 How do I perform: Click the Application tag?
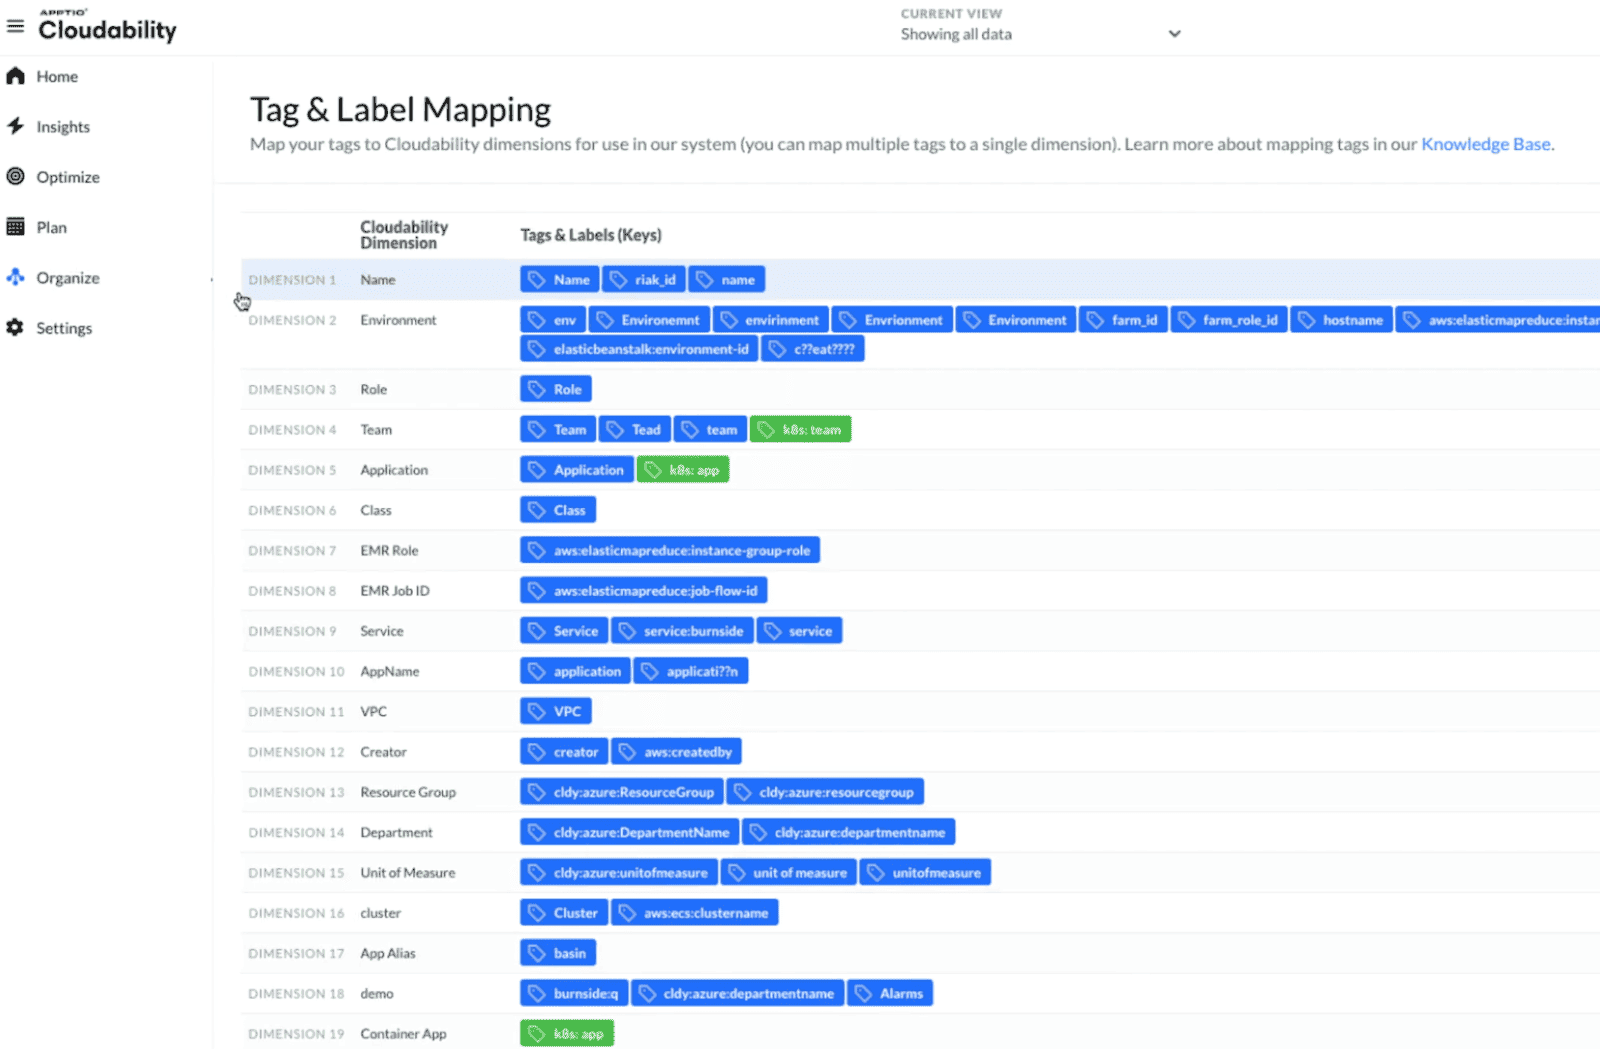tap(576, 469)
